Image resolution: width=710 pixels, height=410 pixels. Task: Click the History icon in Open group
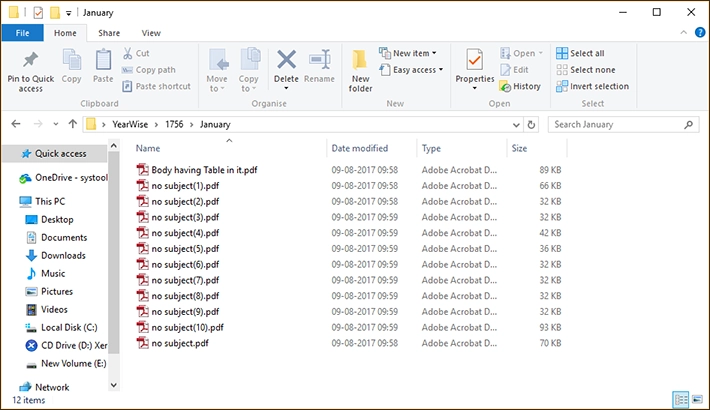505,86
